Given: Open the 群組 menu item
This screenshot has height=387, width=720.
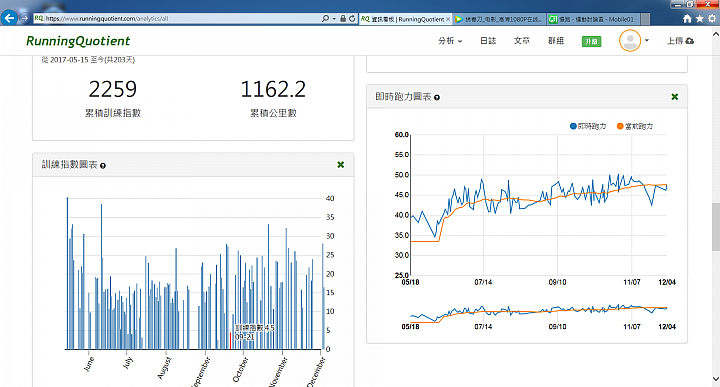Looking at the screenshot, I should click(556, 41).
